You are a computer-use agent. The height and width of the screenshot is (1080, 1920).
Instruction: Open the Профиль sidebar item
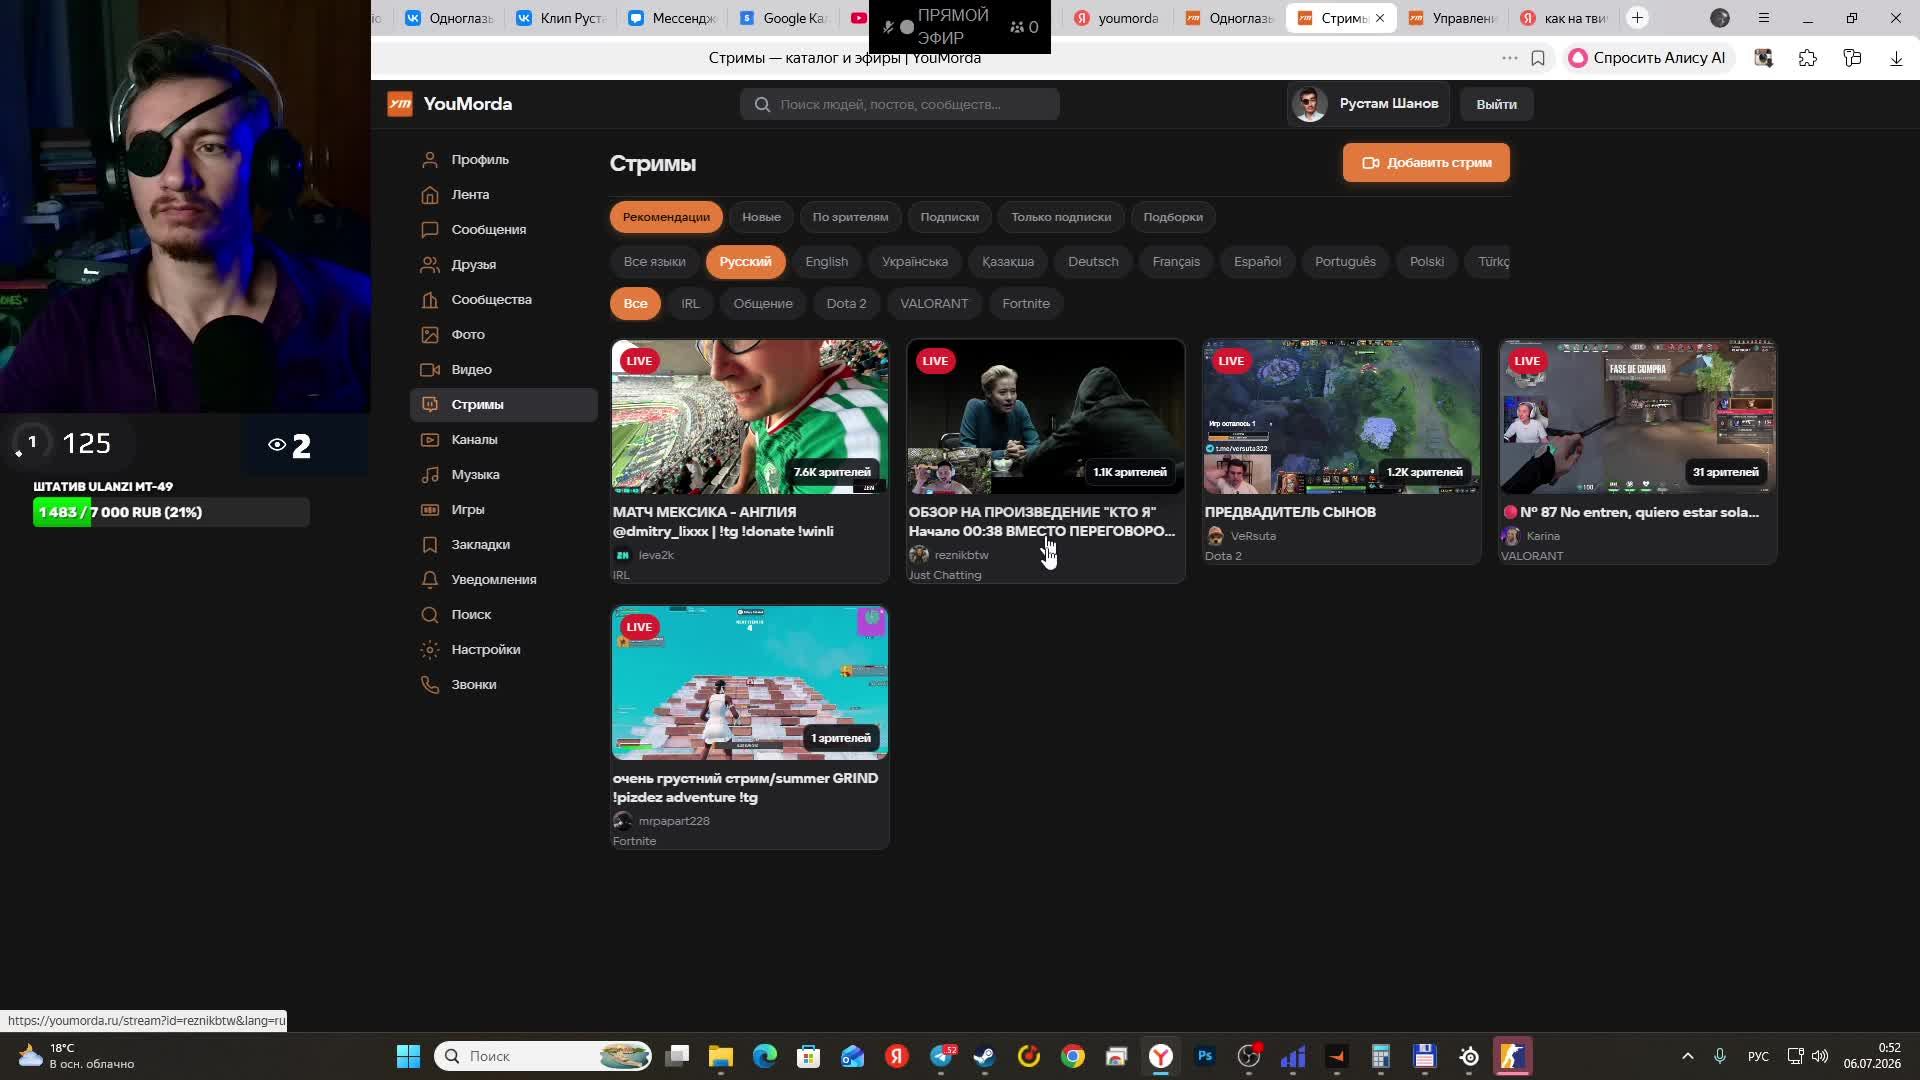point(504,160)
